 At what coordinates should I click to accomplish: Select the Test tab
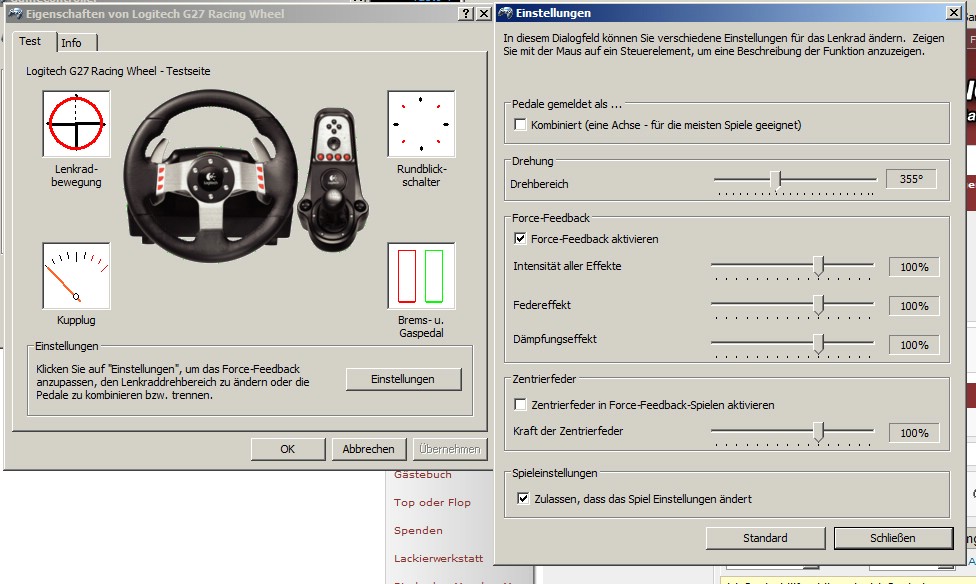pos(30,42)
